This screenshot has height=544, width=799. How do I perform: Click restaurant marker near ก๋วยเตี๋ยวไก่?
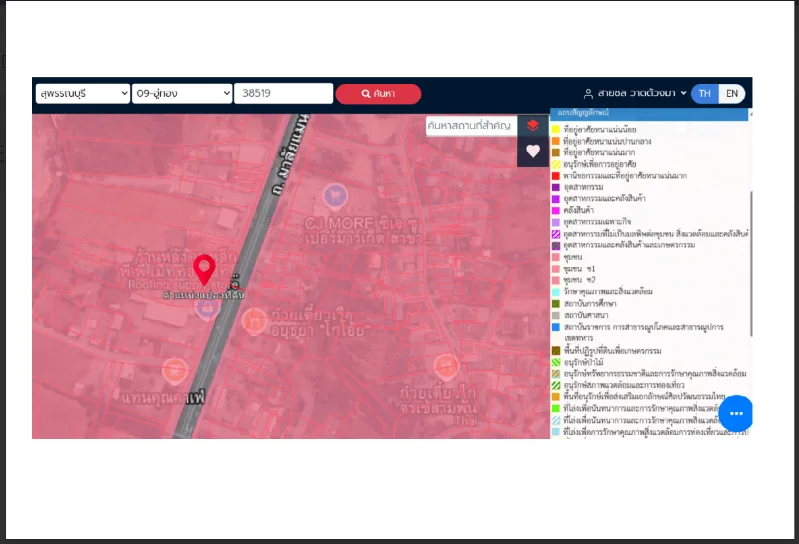click(x=446, y=366)
